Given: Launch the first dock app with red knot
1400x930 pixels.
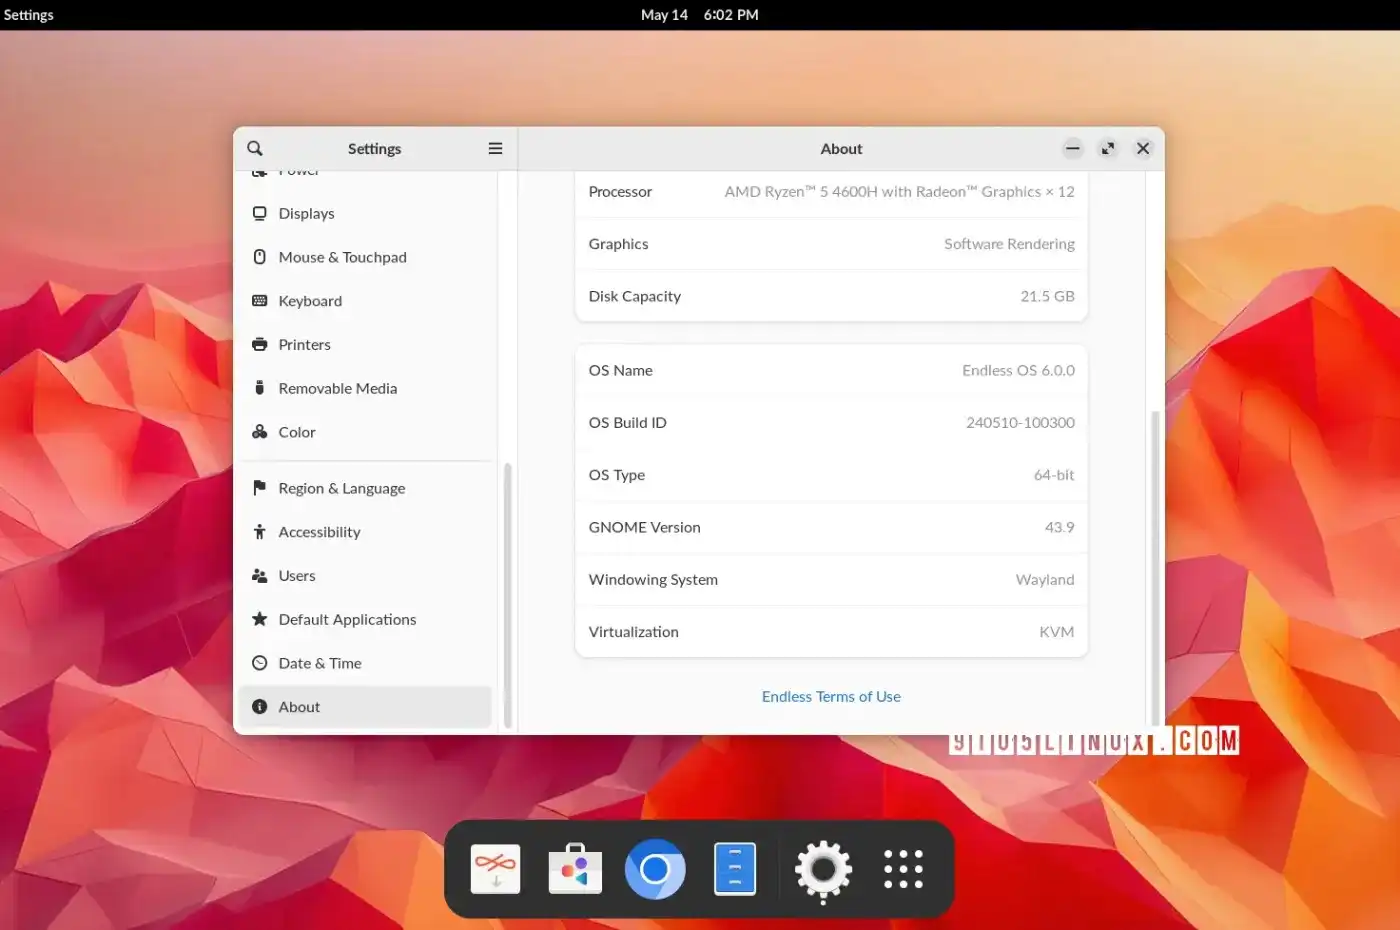Looking at the screenshot, I should pyautogui.click(x=495, y=868).
